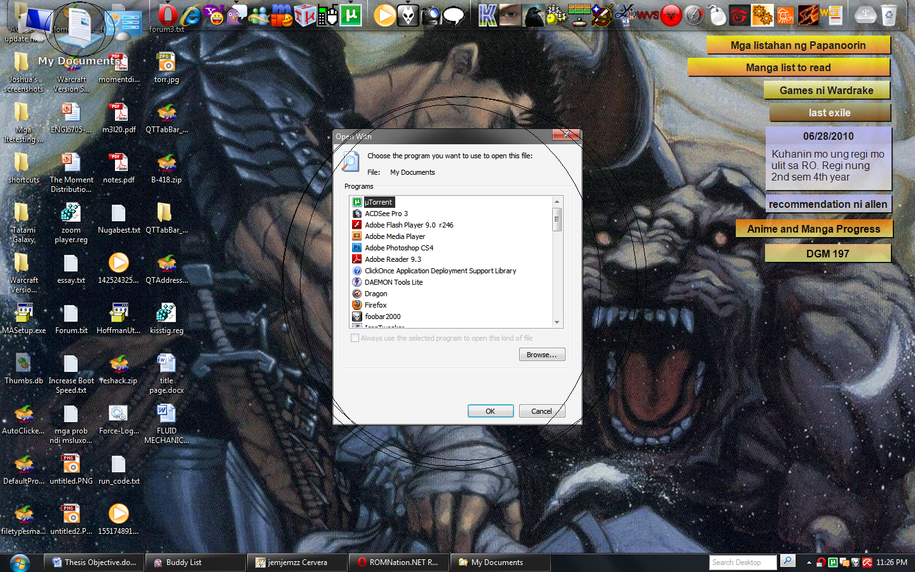Open the kisstig.reg desktop file
Viewport: 915px width, 572px height.
point(166,319)
